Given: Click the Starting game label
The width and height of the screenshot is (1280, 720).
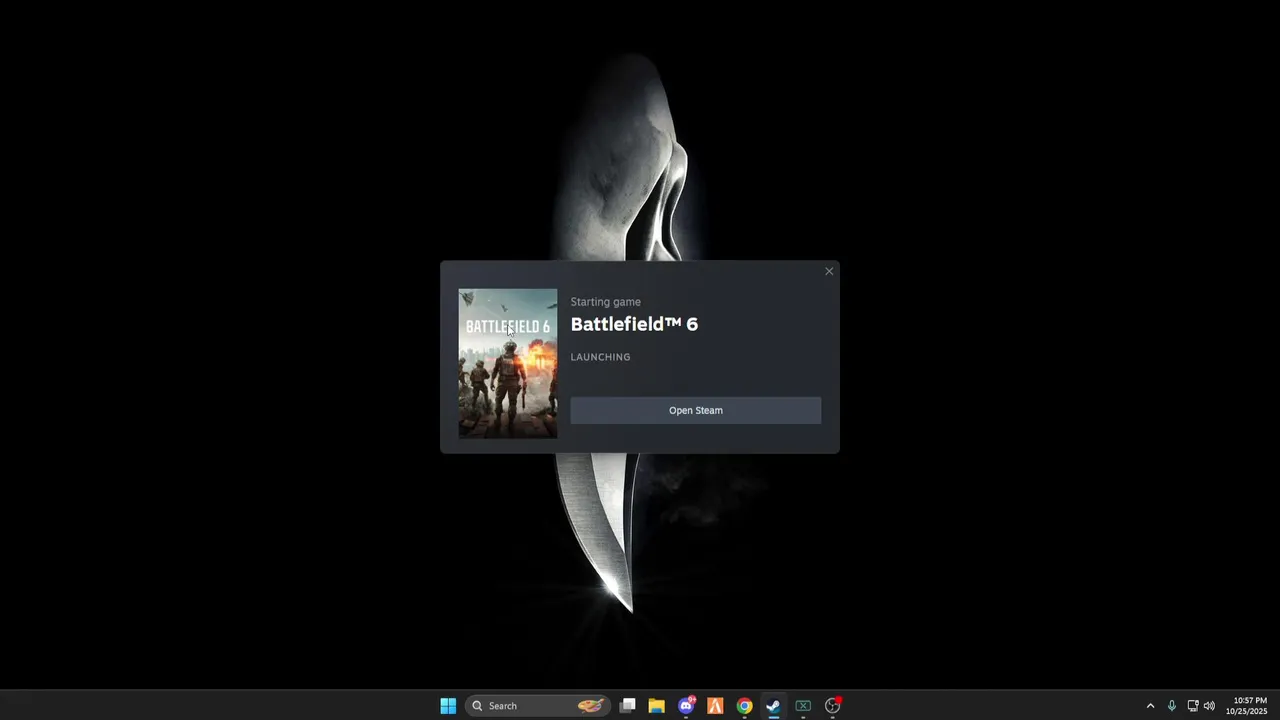Looking at the screenshot, I should pos(605,302).
